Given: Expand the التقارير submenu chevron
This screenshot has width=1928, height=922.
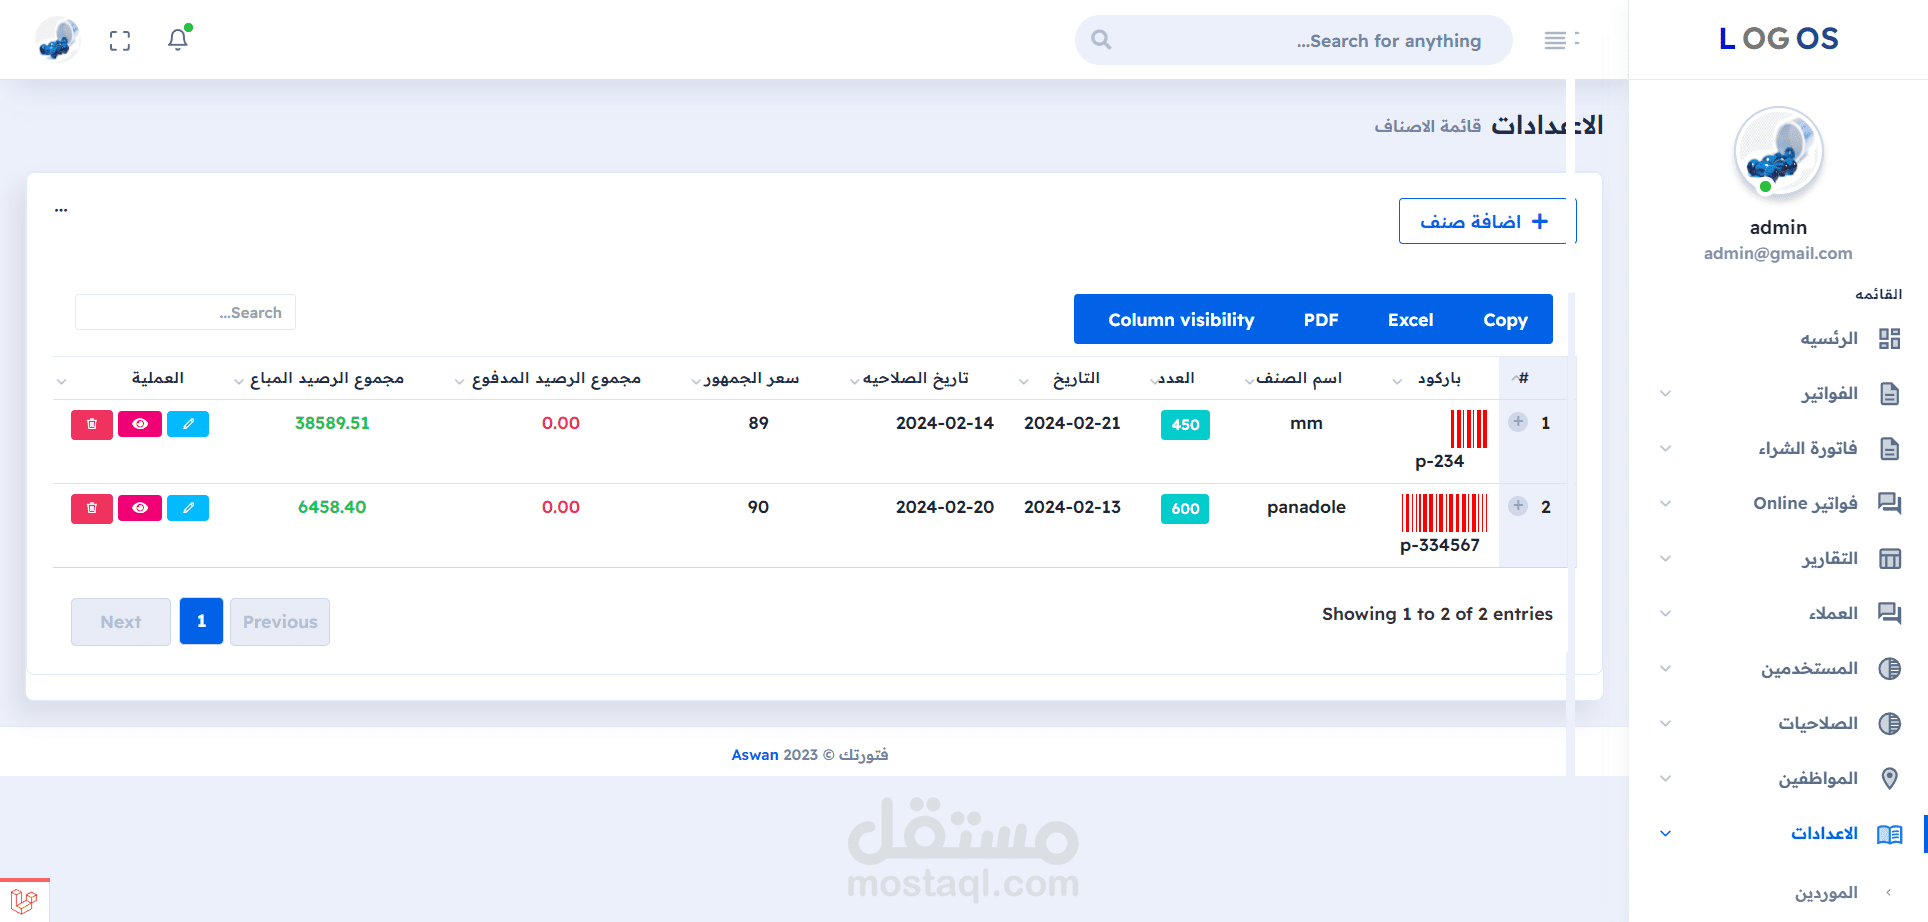Looking at the screenshot, I should click(1665, 558).
